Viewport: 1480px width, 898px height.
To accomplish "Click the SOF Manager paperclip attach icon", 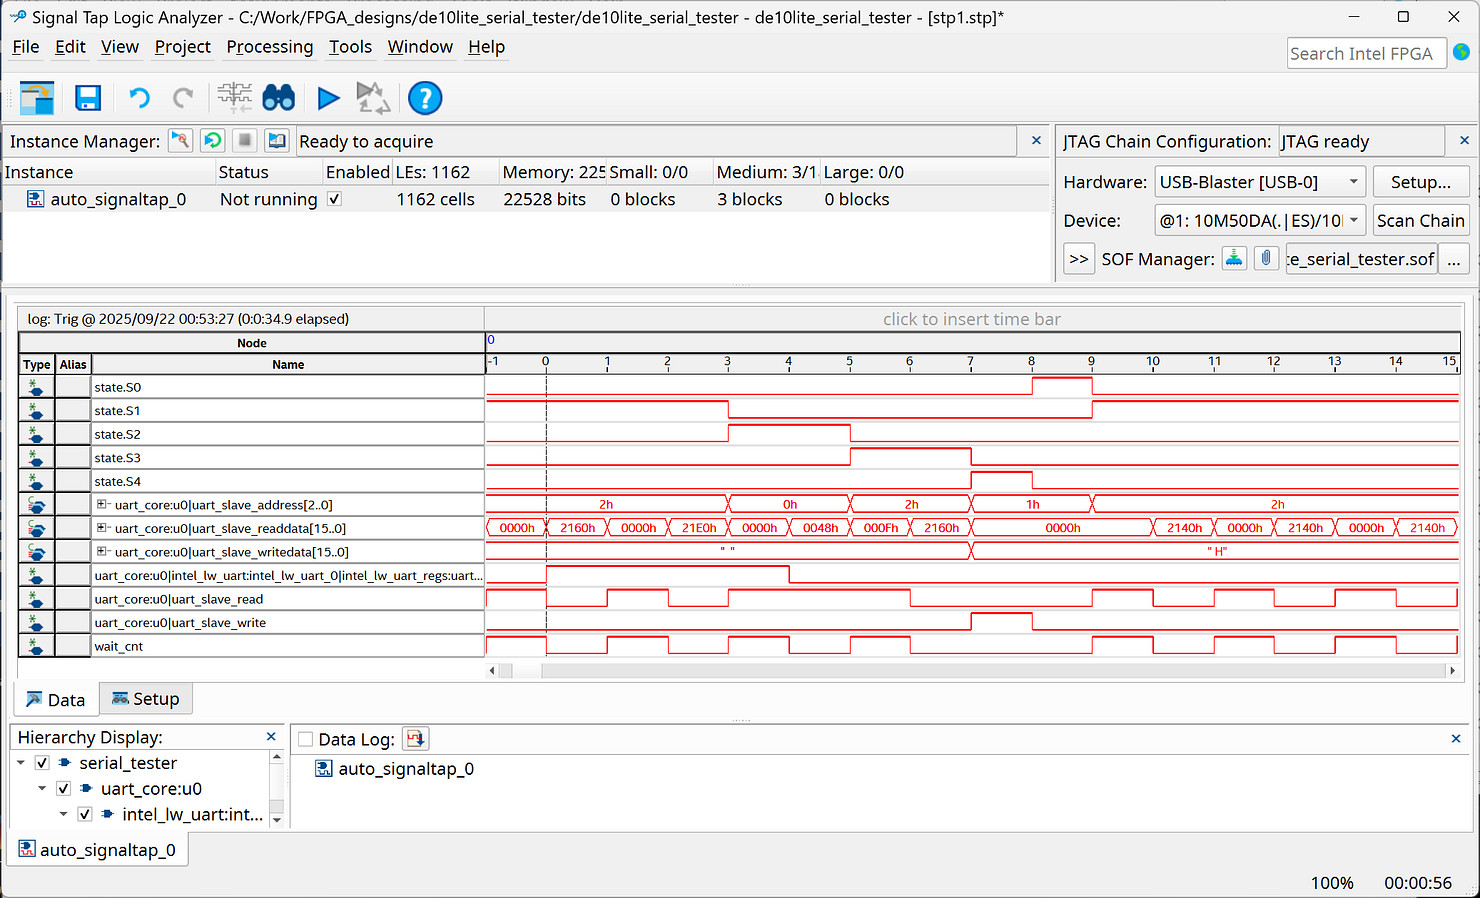I will 1266,259.
